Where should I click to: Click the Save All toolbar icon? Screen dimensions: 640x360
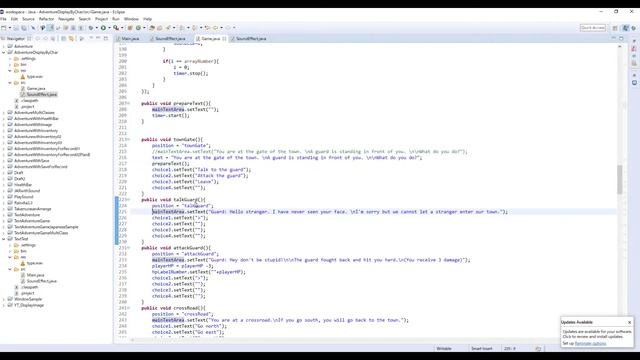pyautogui.click(x=24, y=28)
